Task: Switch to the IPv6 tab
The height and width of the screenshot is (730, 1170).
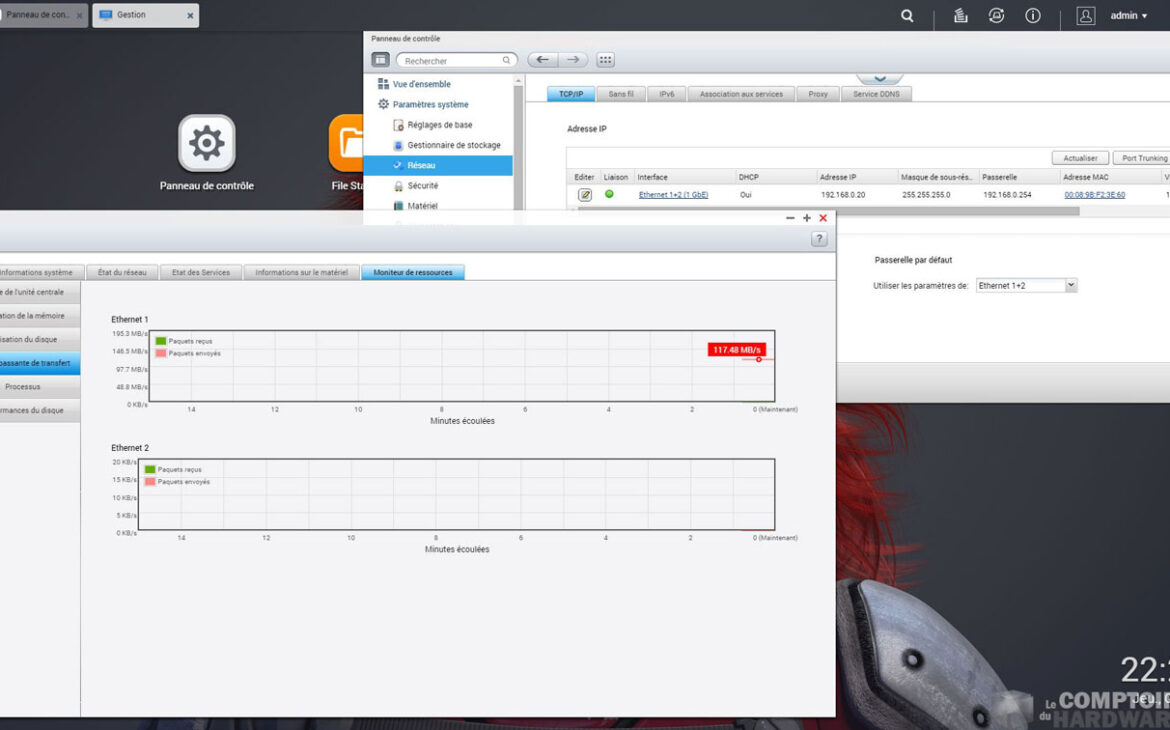Action: pos(666,94)
